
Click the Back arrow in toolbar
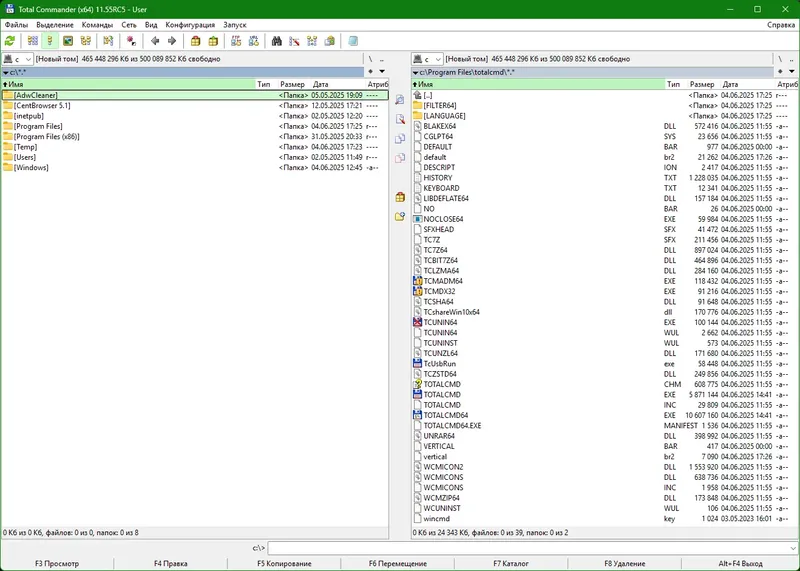click(x=155, y=41)
